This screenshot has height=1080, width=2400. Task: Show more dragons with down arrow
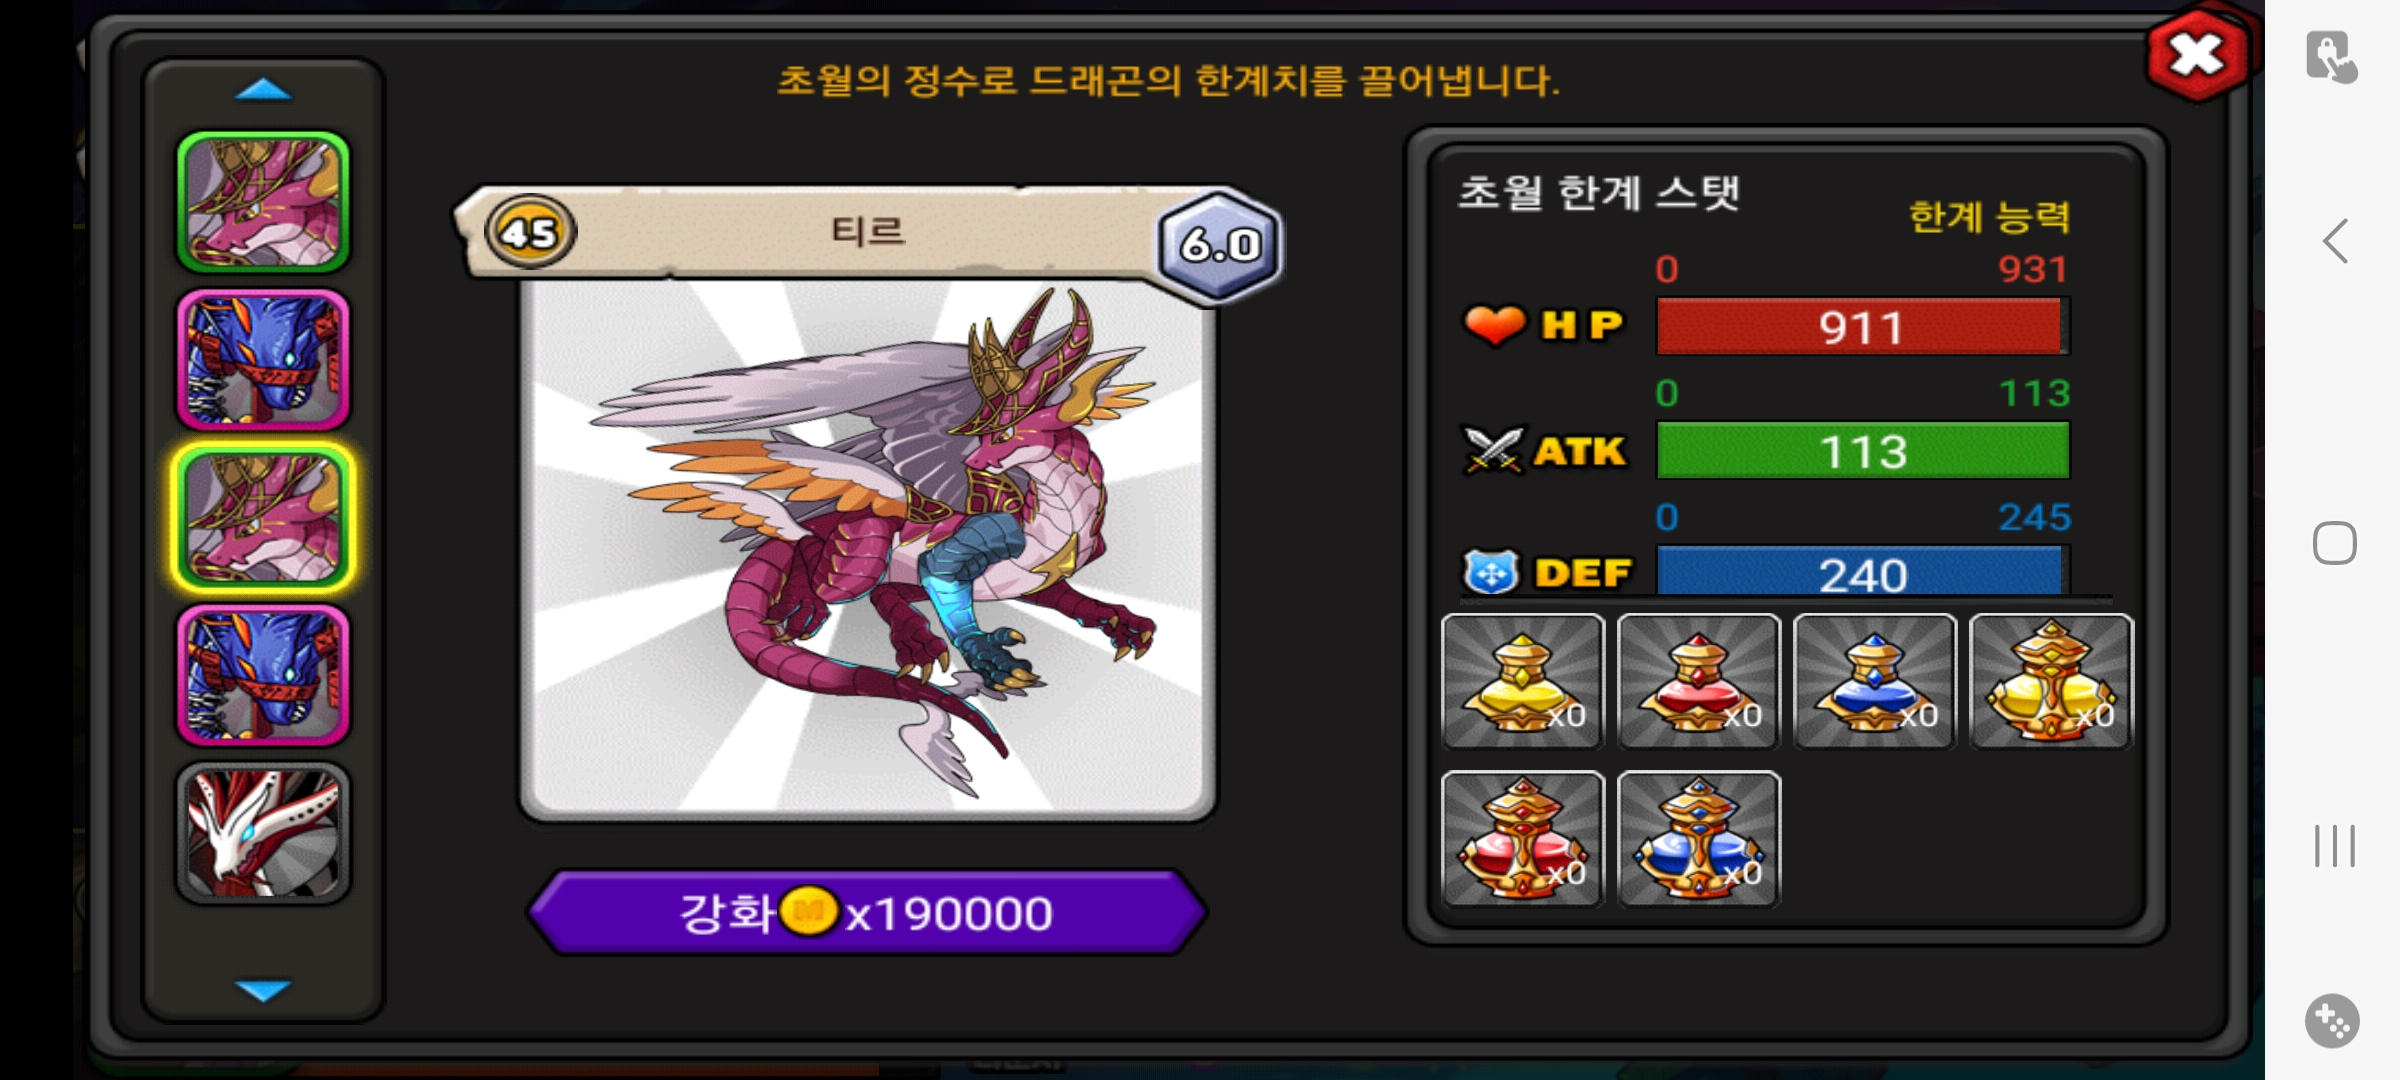[263, 989]
